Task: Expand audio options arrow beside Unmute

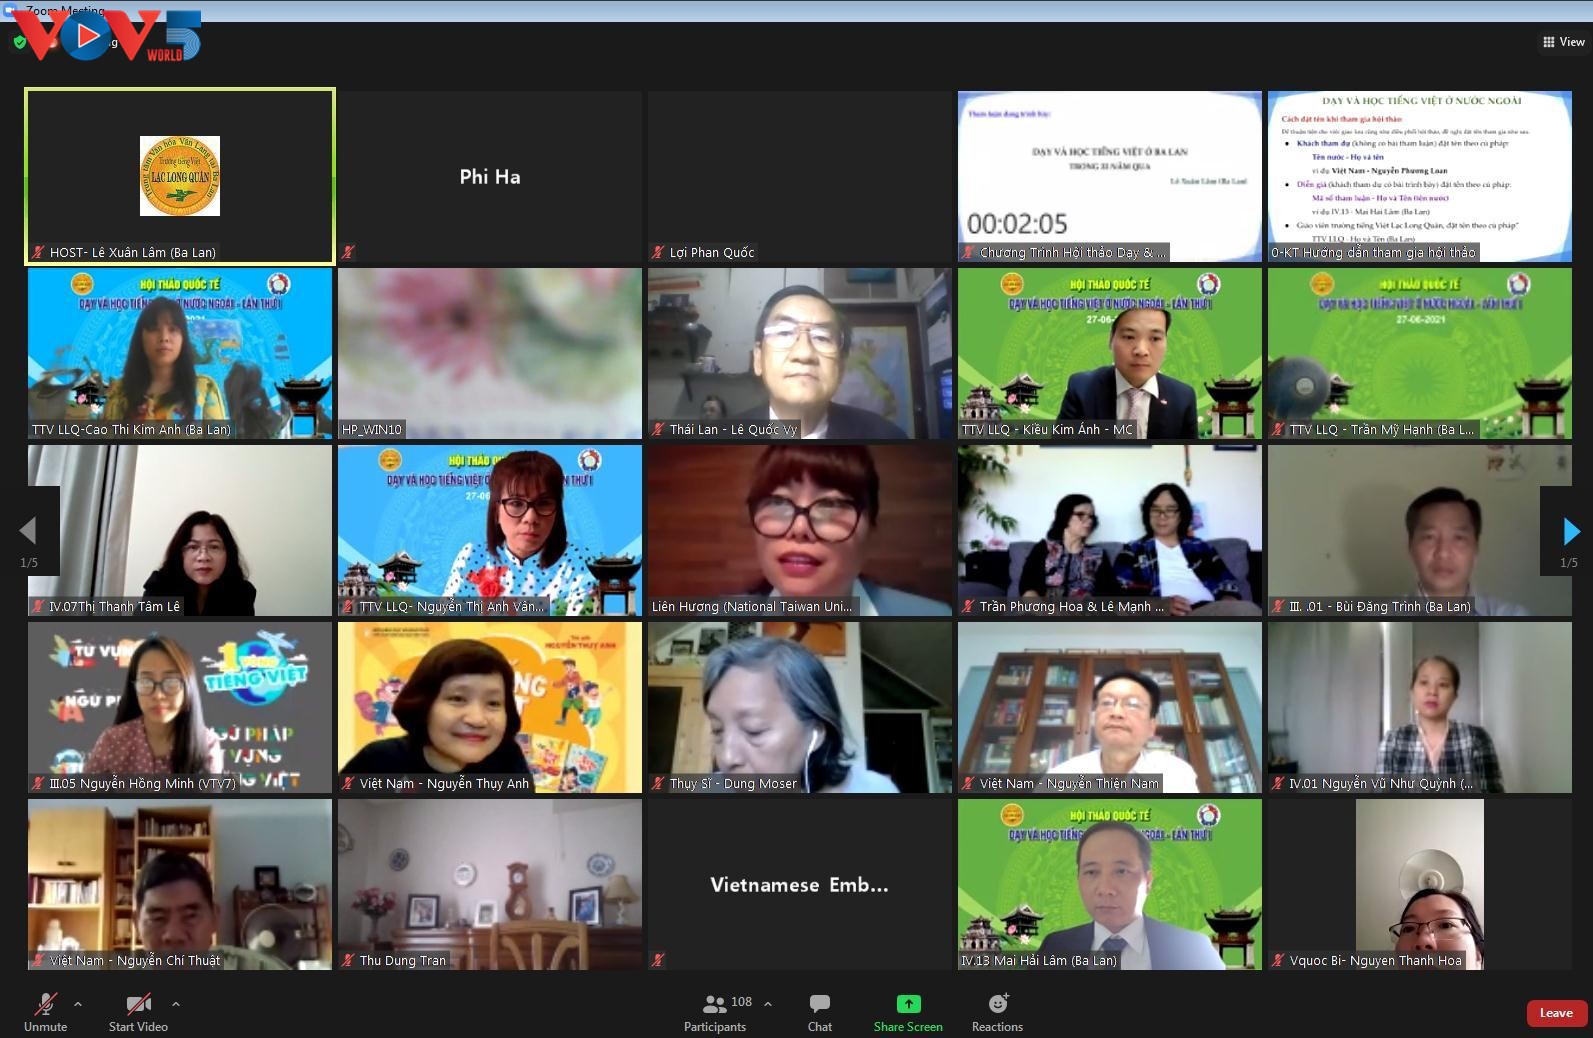Action: point(78,1004)
